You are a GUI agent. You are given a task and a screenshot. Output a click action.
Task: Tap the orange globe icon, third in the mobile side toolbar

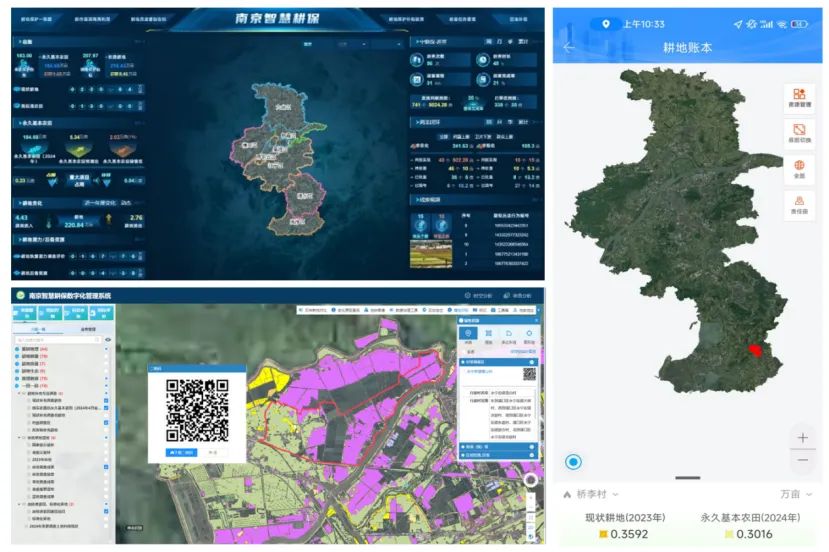[799, 169]
